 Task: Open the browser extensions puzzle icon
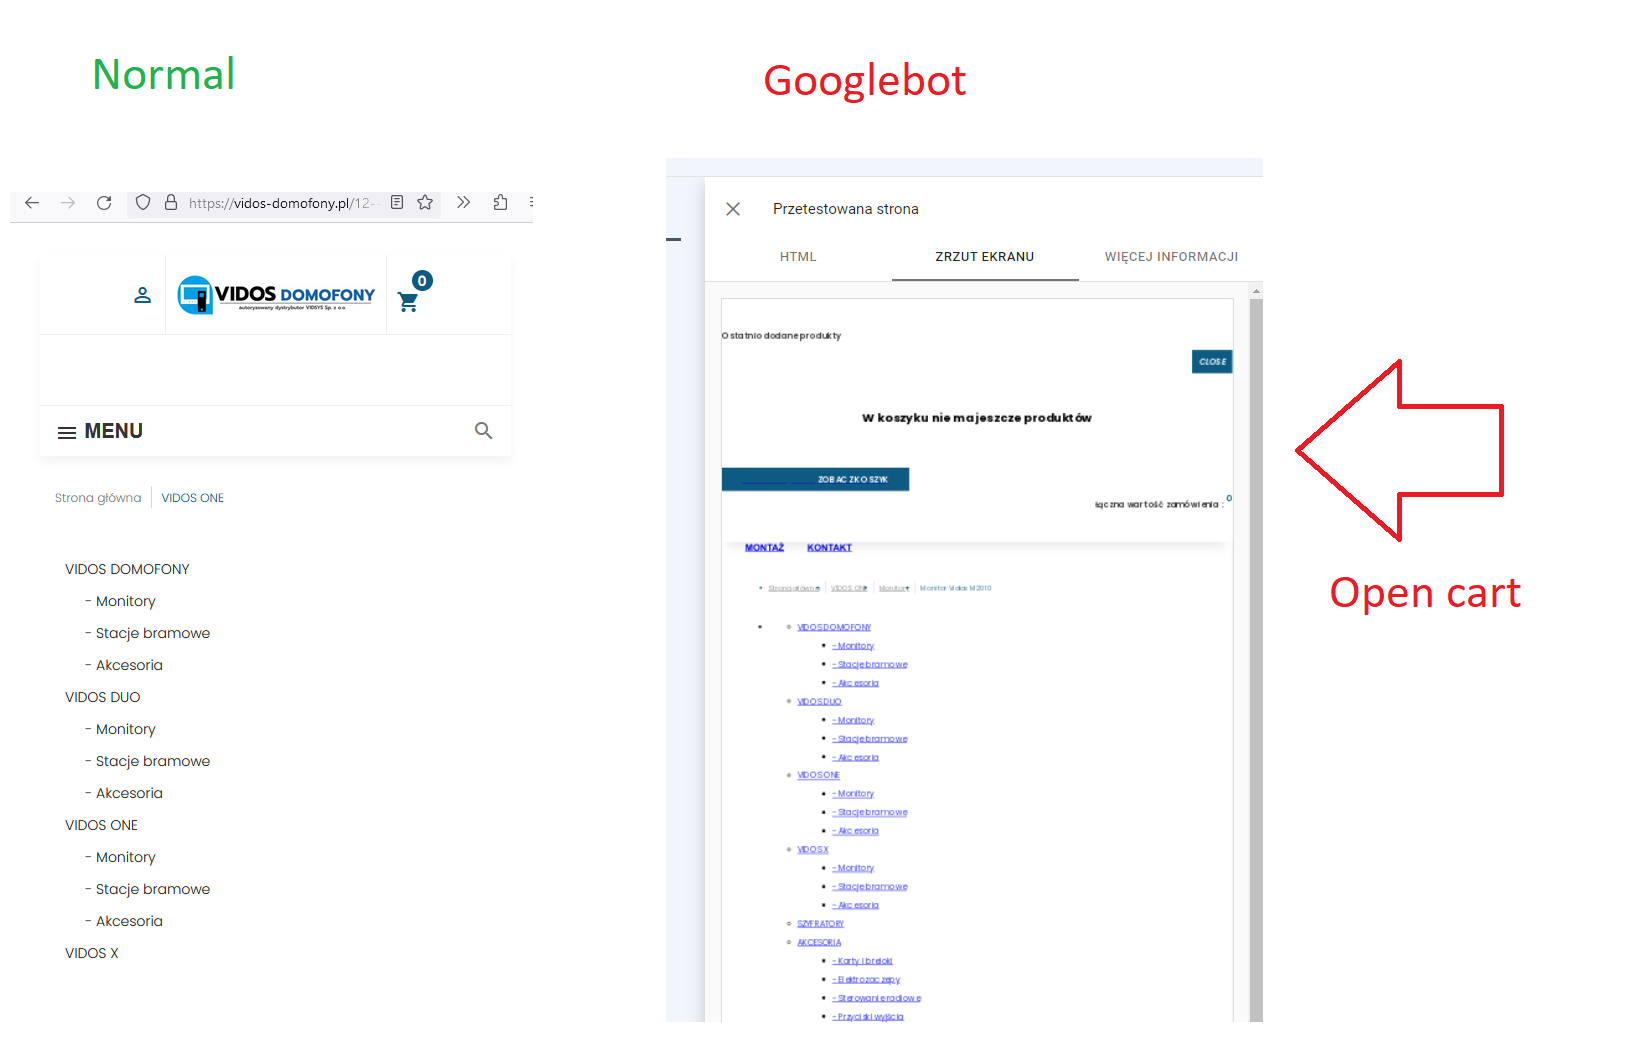[500, 202]
